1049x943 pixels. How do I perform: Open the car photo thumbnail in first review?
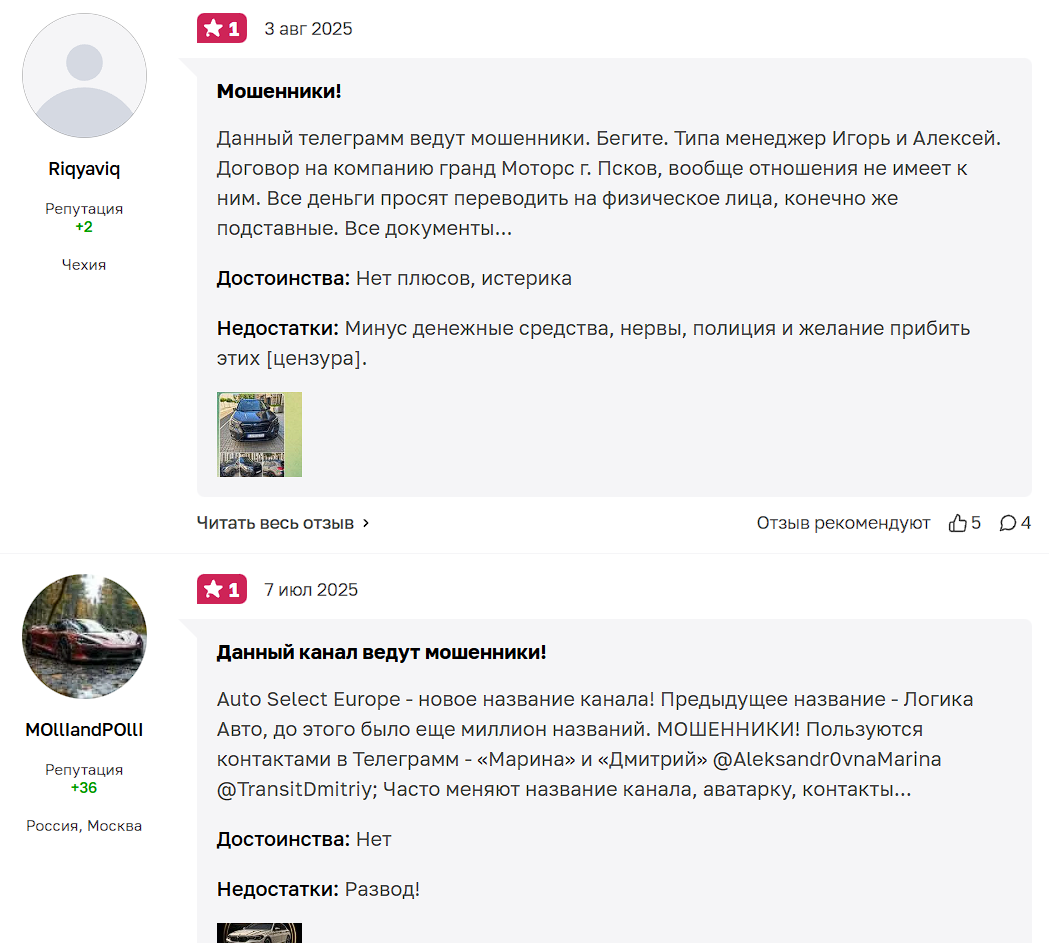tap(260, 434)
